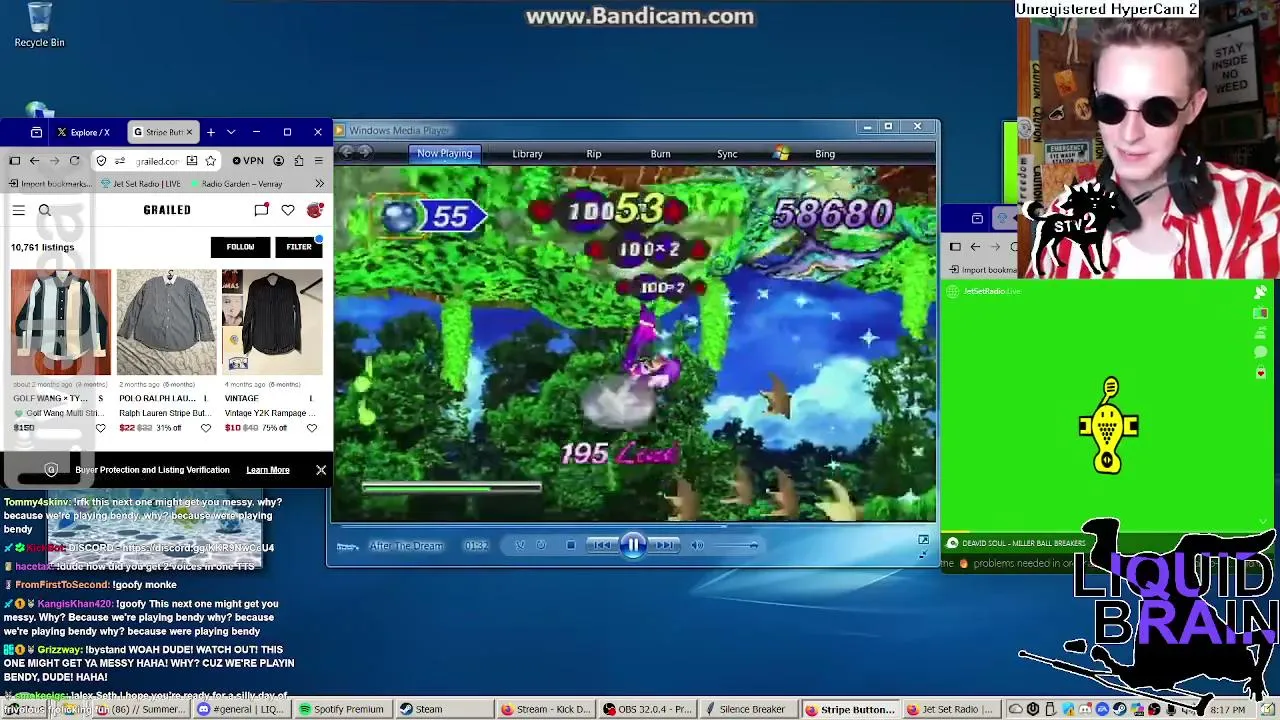Screen dimensions: 1280x720
Task: Open the Bing tab in Media Player
Action: (825, 154)
